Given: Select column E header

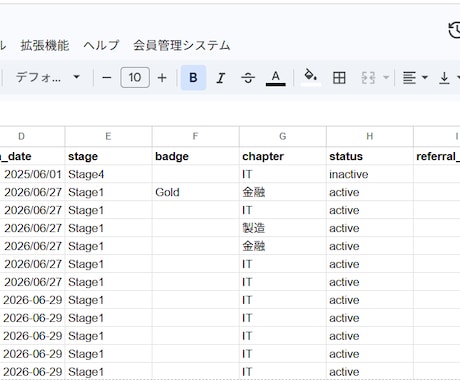Looking at the screenshot, I should (x=108, y=136).
